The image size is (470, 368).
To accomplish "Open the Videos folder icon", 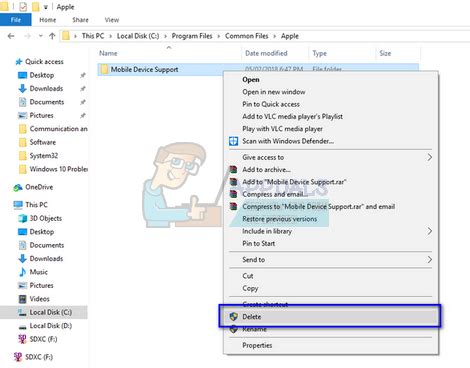I will (x=22, y=299).
